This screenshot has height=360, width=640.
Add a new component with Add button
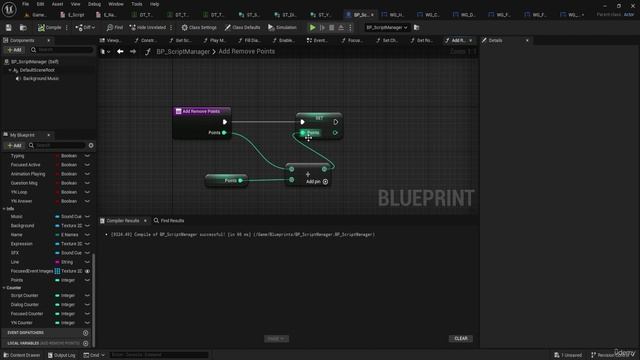point(14,50)
